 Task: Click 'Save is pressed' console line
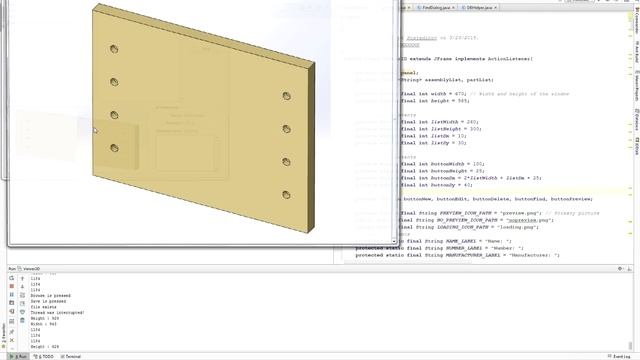click(48, 301)
